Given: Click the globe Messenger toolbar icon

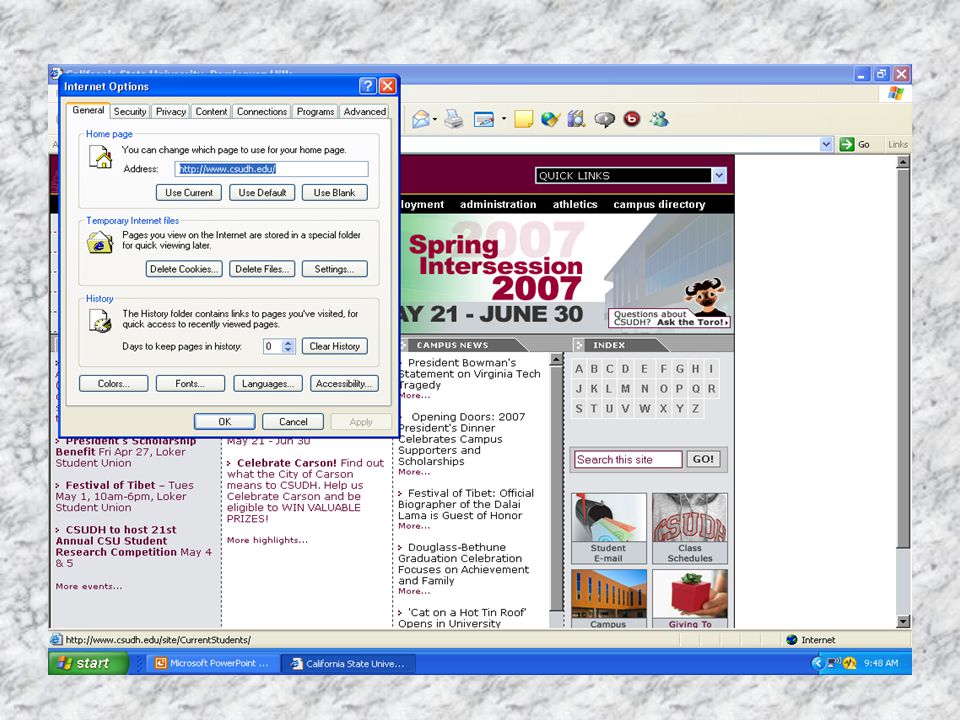Looking at the screenshot, I should 550,119.
